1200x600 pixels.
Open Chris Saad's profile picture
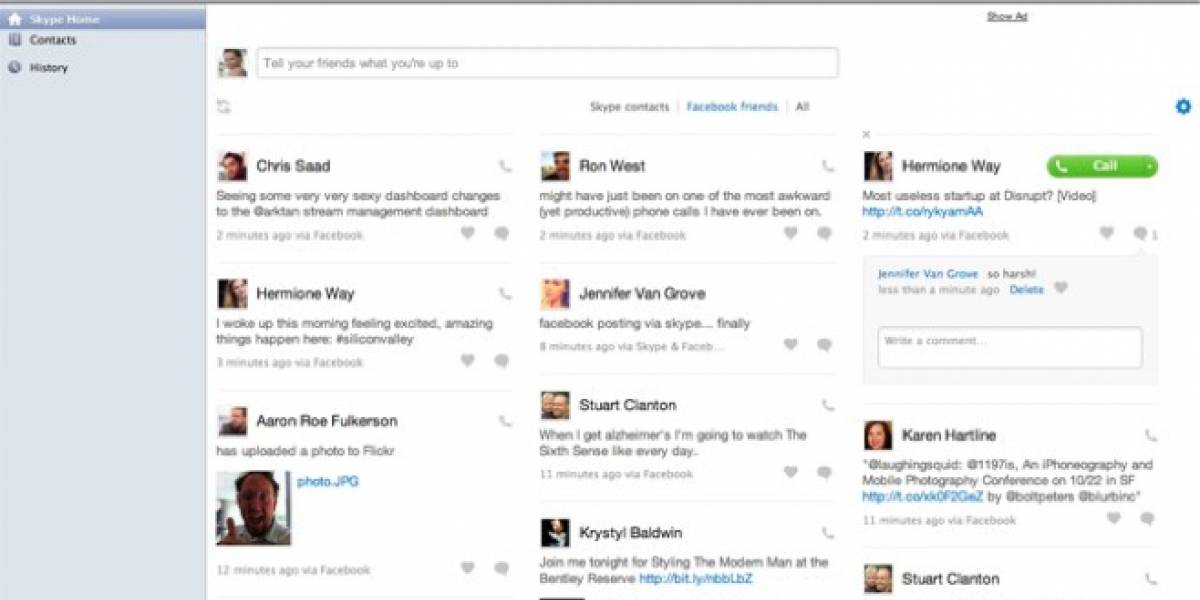coord(232,166)
